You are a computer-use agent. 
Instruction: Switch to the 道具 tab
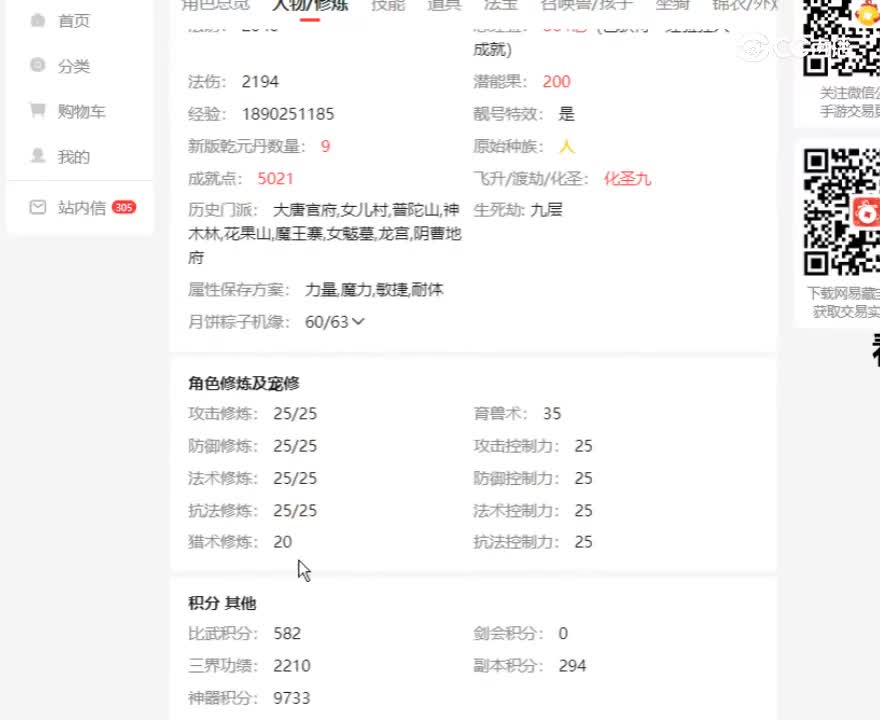click(x=444, y=5)
